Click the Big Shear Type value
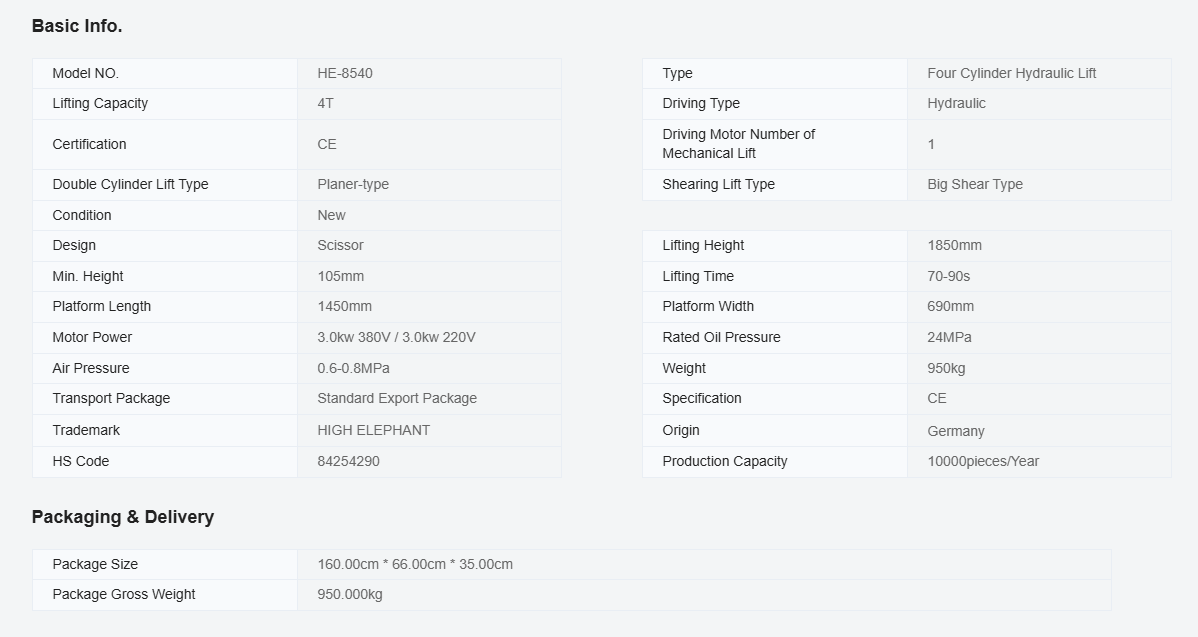The height and width of the screenshot is (637, 1198). (975, 184)
